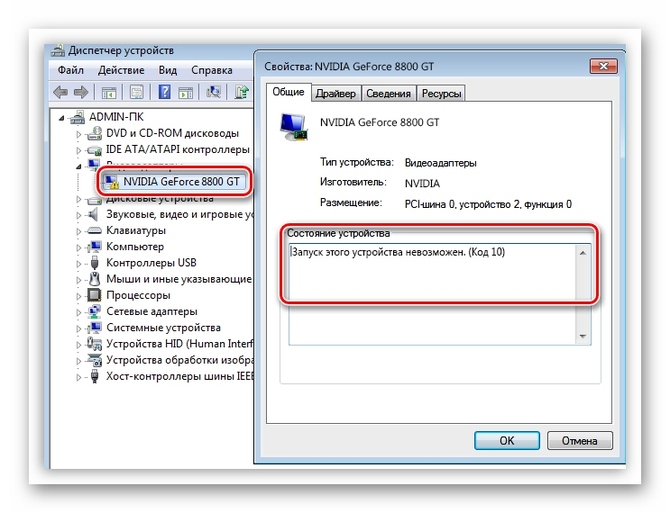Viewport: 670px width, 513px height.
Task: Select the Общие tab
Action: coord(288,92)
